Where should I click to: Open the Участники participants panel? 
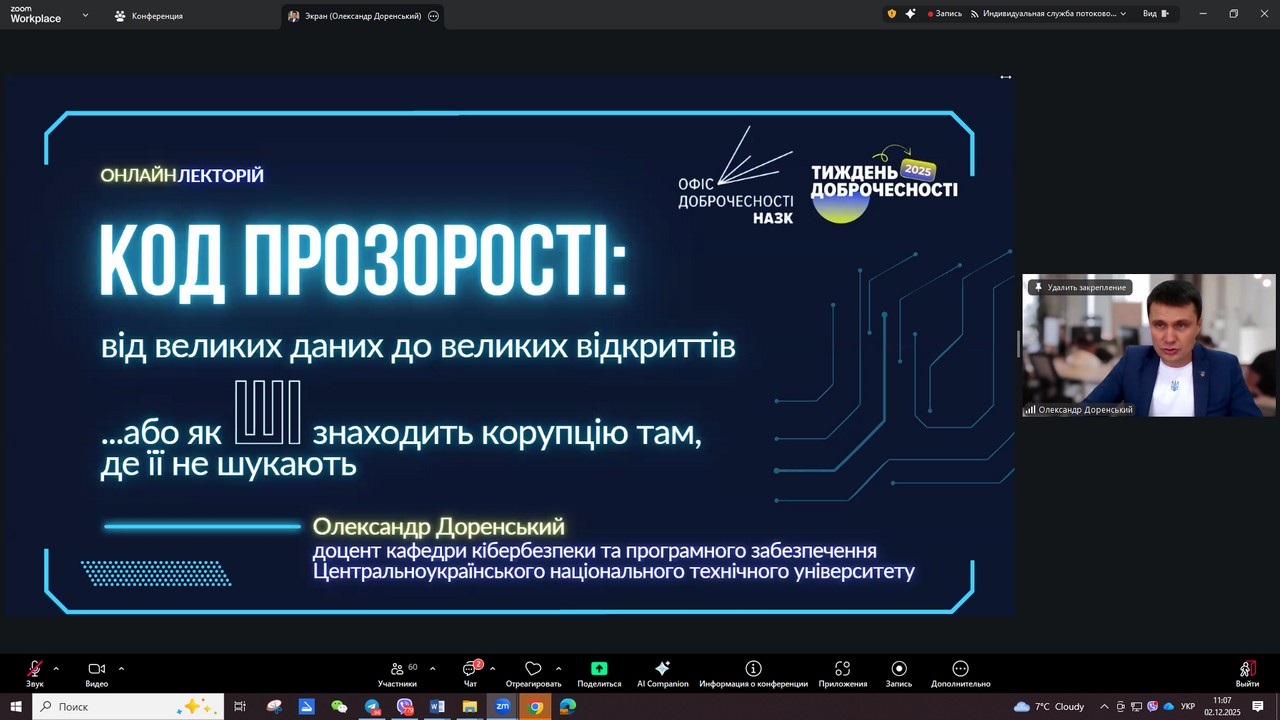pyautogui.click(x=397, y=670)
